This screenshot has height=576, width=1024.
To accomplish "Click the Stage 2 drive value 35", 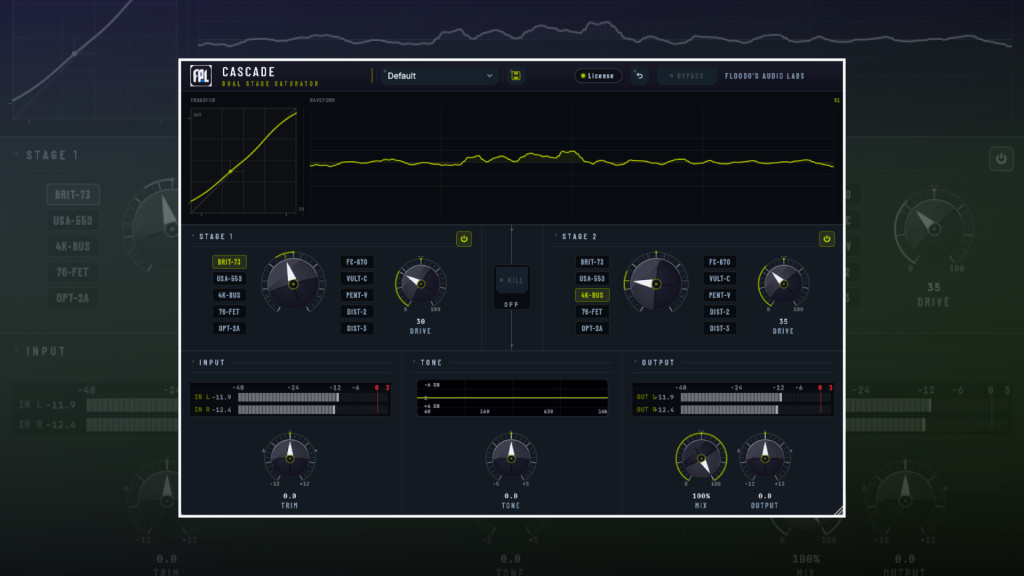I will (x=784, y=321).
